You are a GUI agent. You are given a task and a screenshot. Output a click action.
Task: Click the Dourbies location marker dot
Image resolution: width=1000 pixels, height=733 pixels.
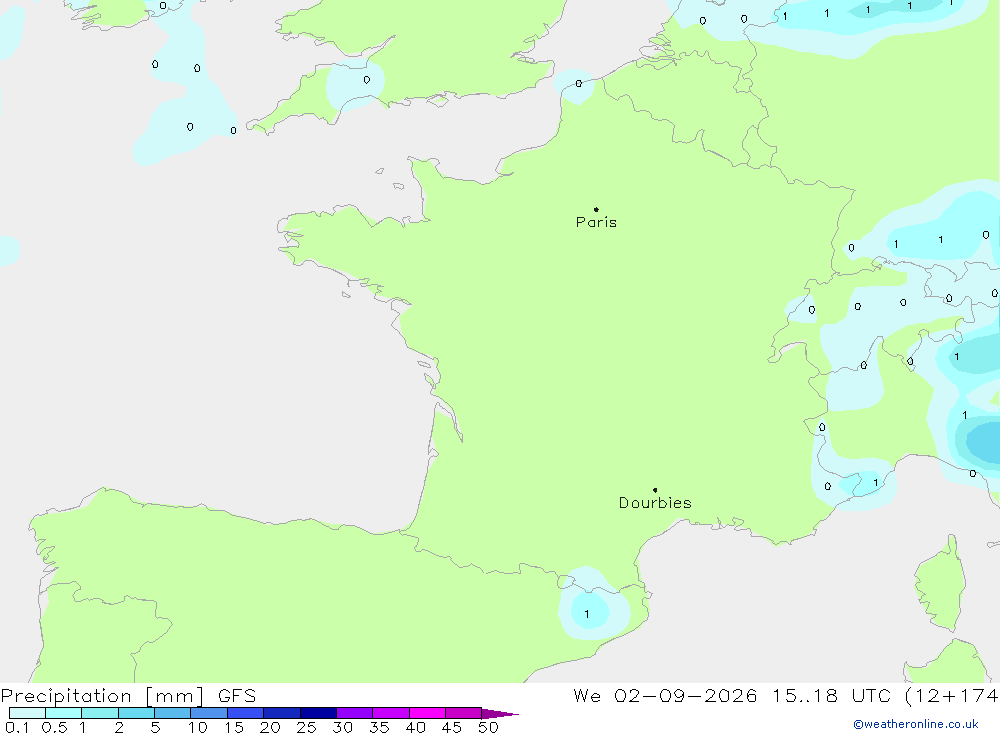[655, 490]
